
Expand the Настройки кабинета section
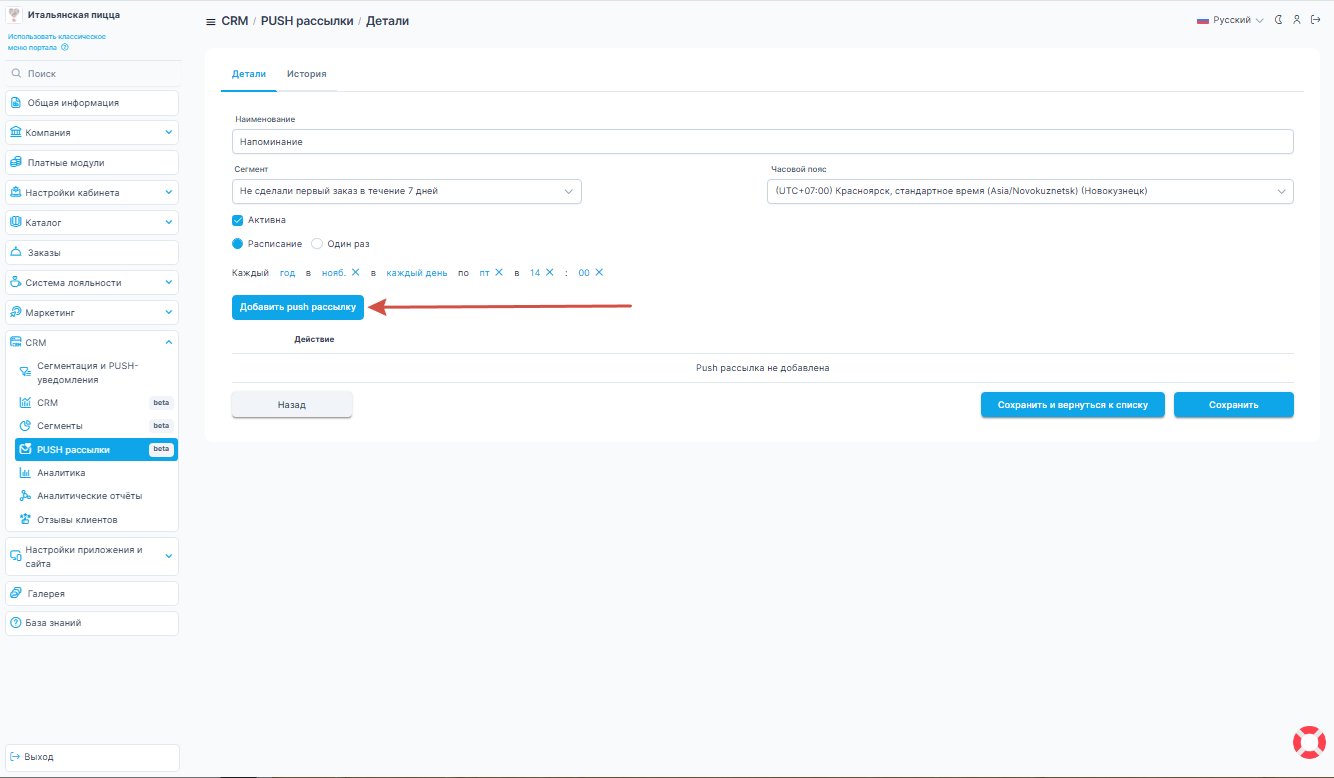click(92, 193)
